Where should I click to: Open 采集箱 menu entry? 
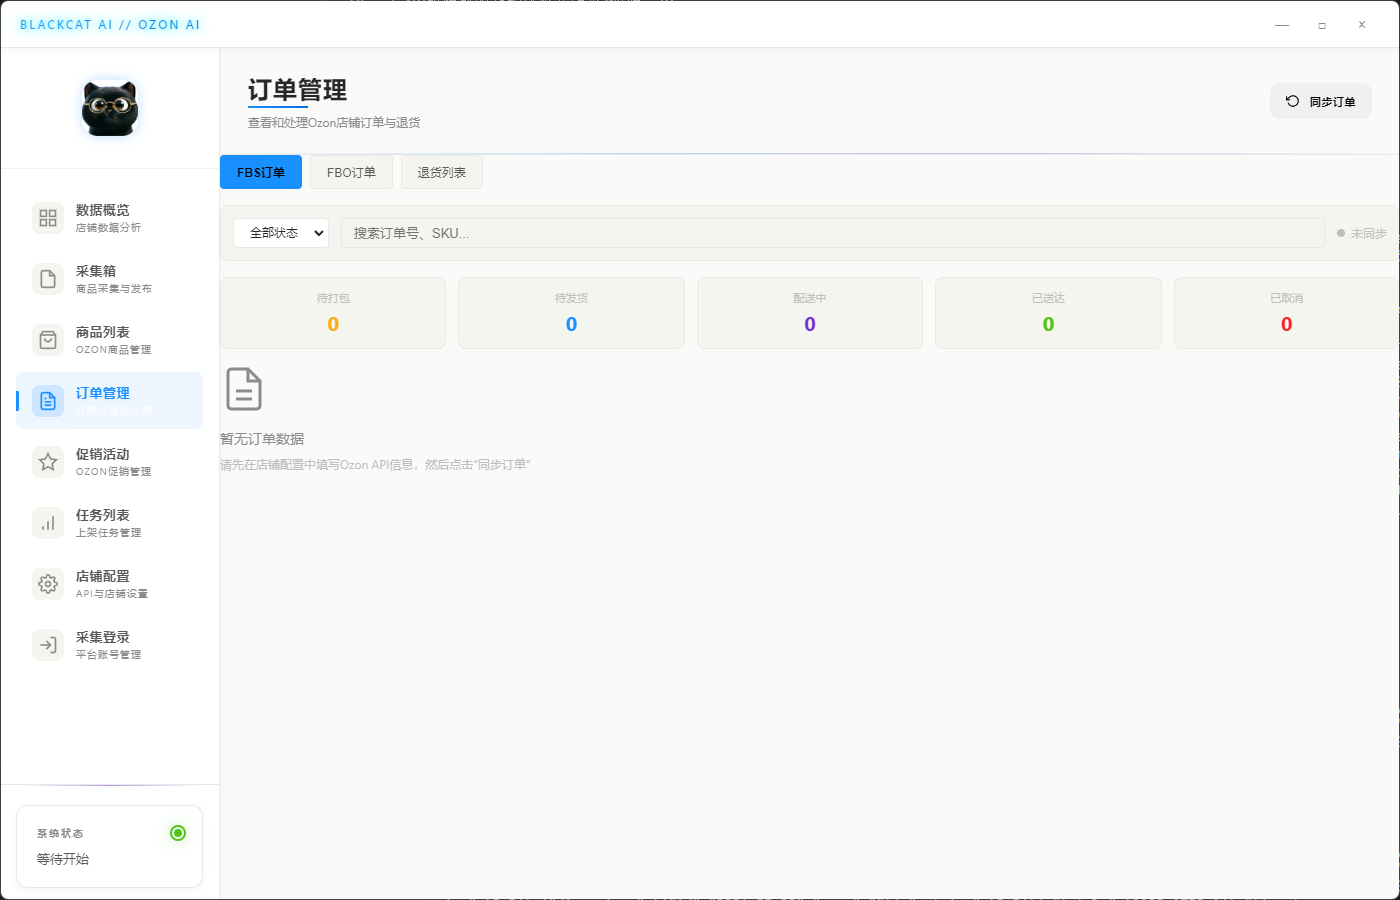coord(109,279)
